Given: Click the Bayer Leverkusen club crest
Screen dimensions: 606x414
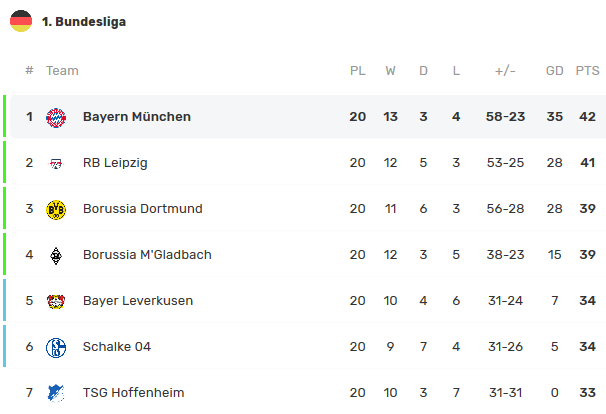Looking at the screenshot, I should 56,301.
